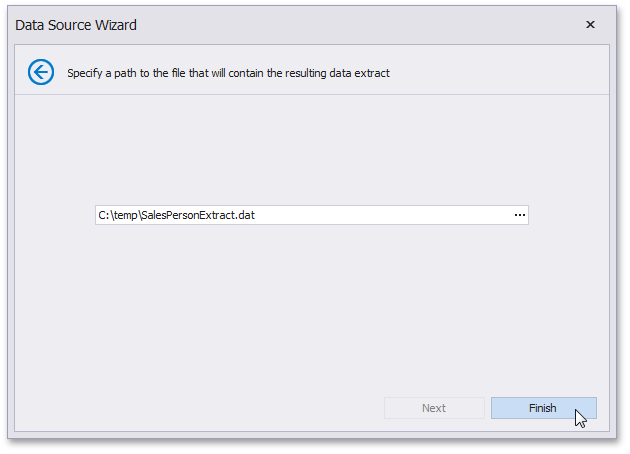
Task: Select the Finish button at bottom right
Action: pos(543,408)
